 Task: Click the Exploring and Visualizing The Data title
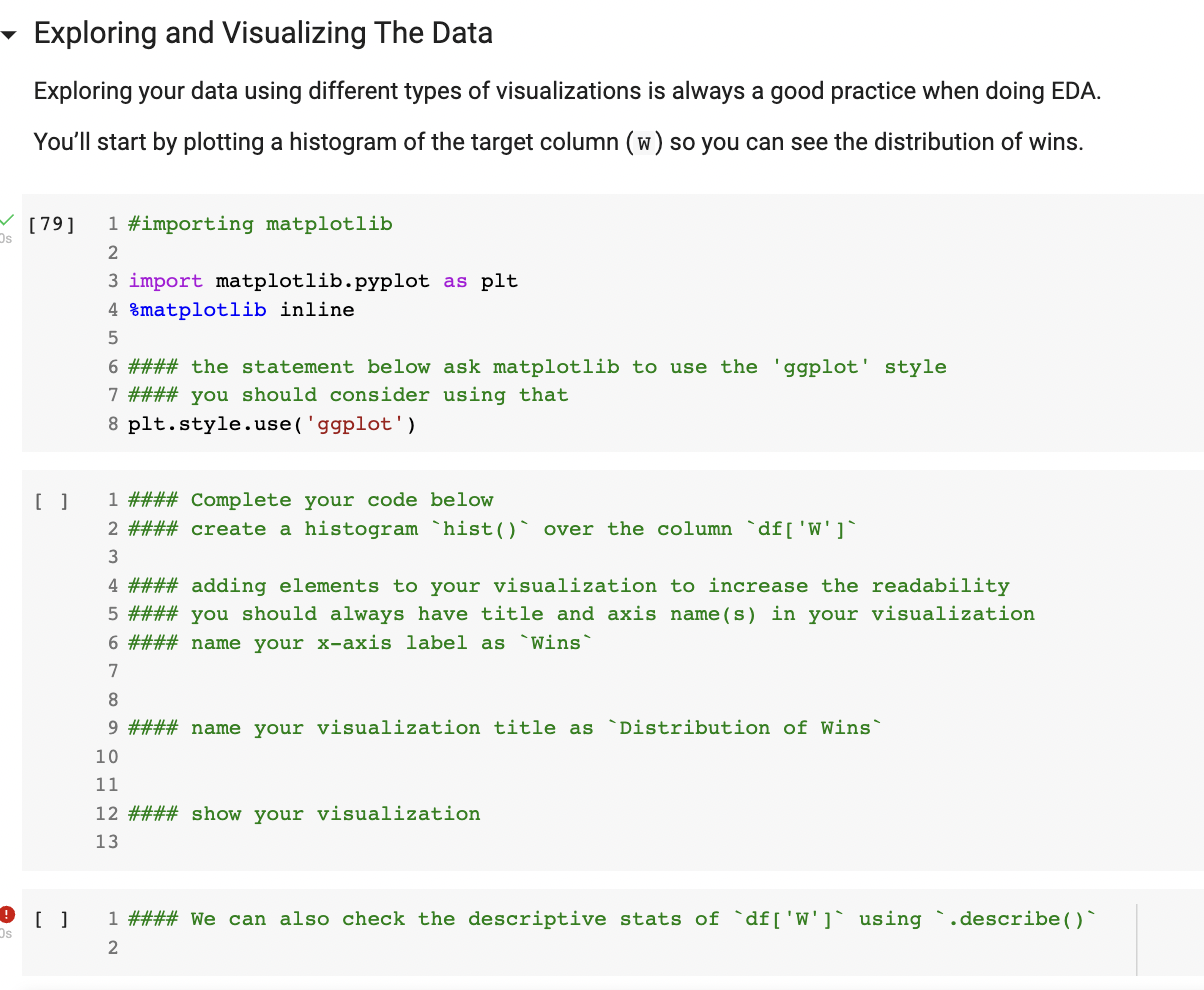pyautogui.click(x=263, y=32)
